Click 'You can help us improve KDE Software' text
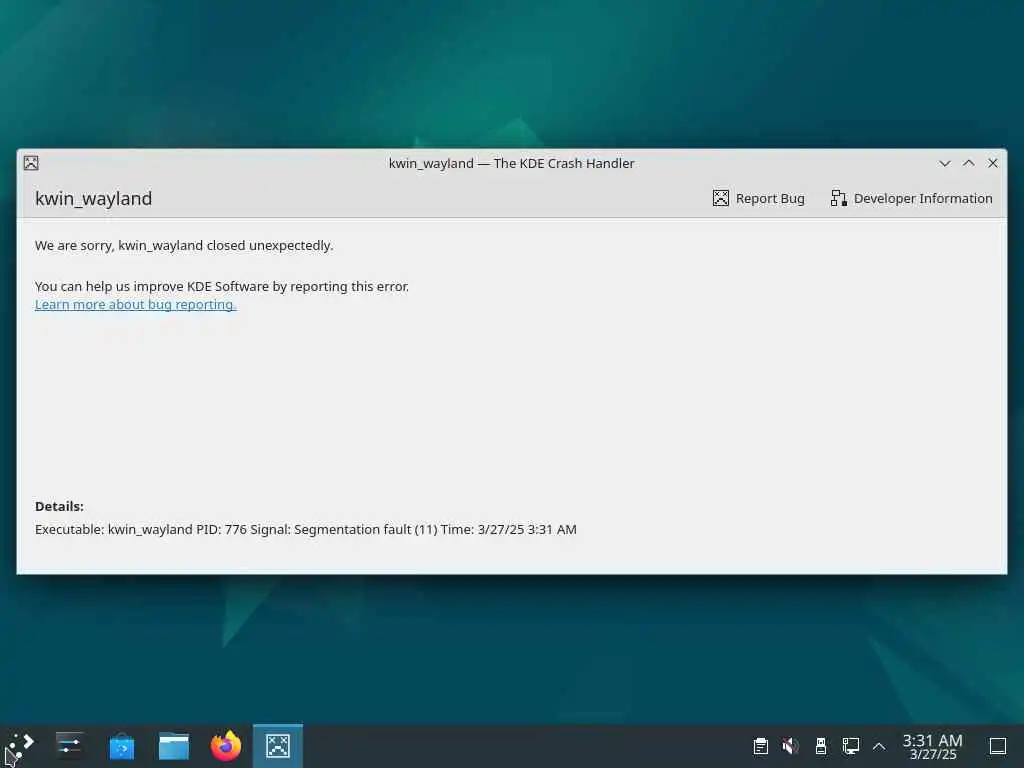Screen dimensions: 1024x768 point(152,287)
